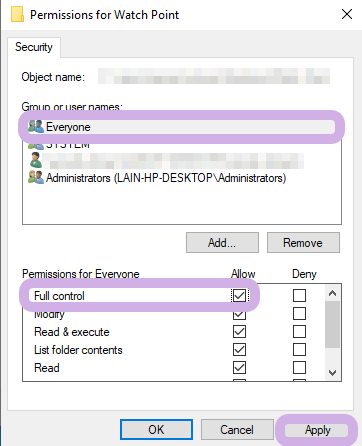
Task: Toggle Allow checkbox for List folder contents
Action: 239,350
